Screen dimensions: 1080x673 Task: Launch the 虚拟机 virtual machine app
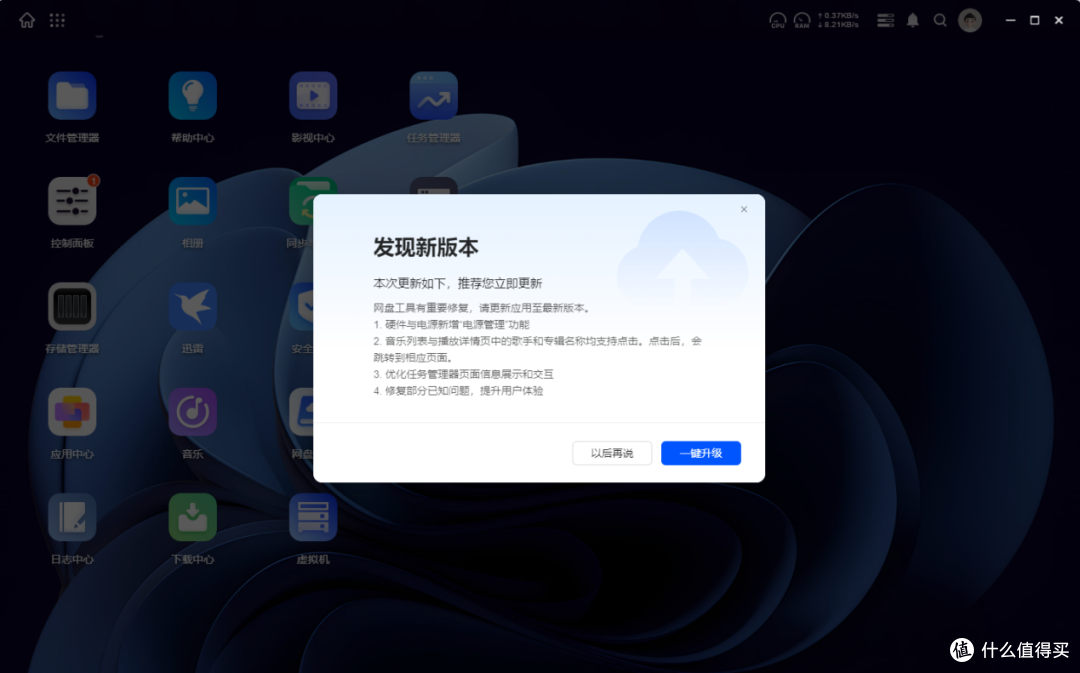[313, 517]
